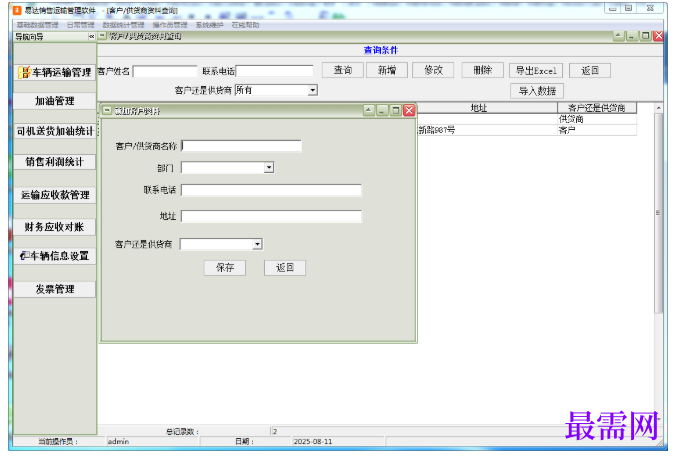Screen dimensions: 677x457
Task: Open 司机送货加油统计 in the sidebar
Action: pyautogui.click(x=55, y=131)
